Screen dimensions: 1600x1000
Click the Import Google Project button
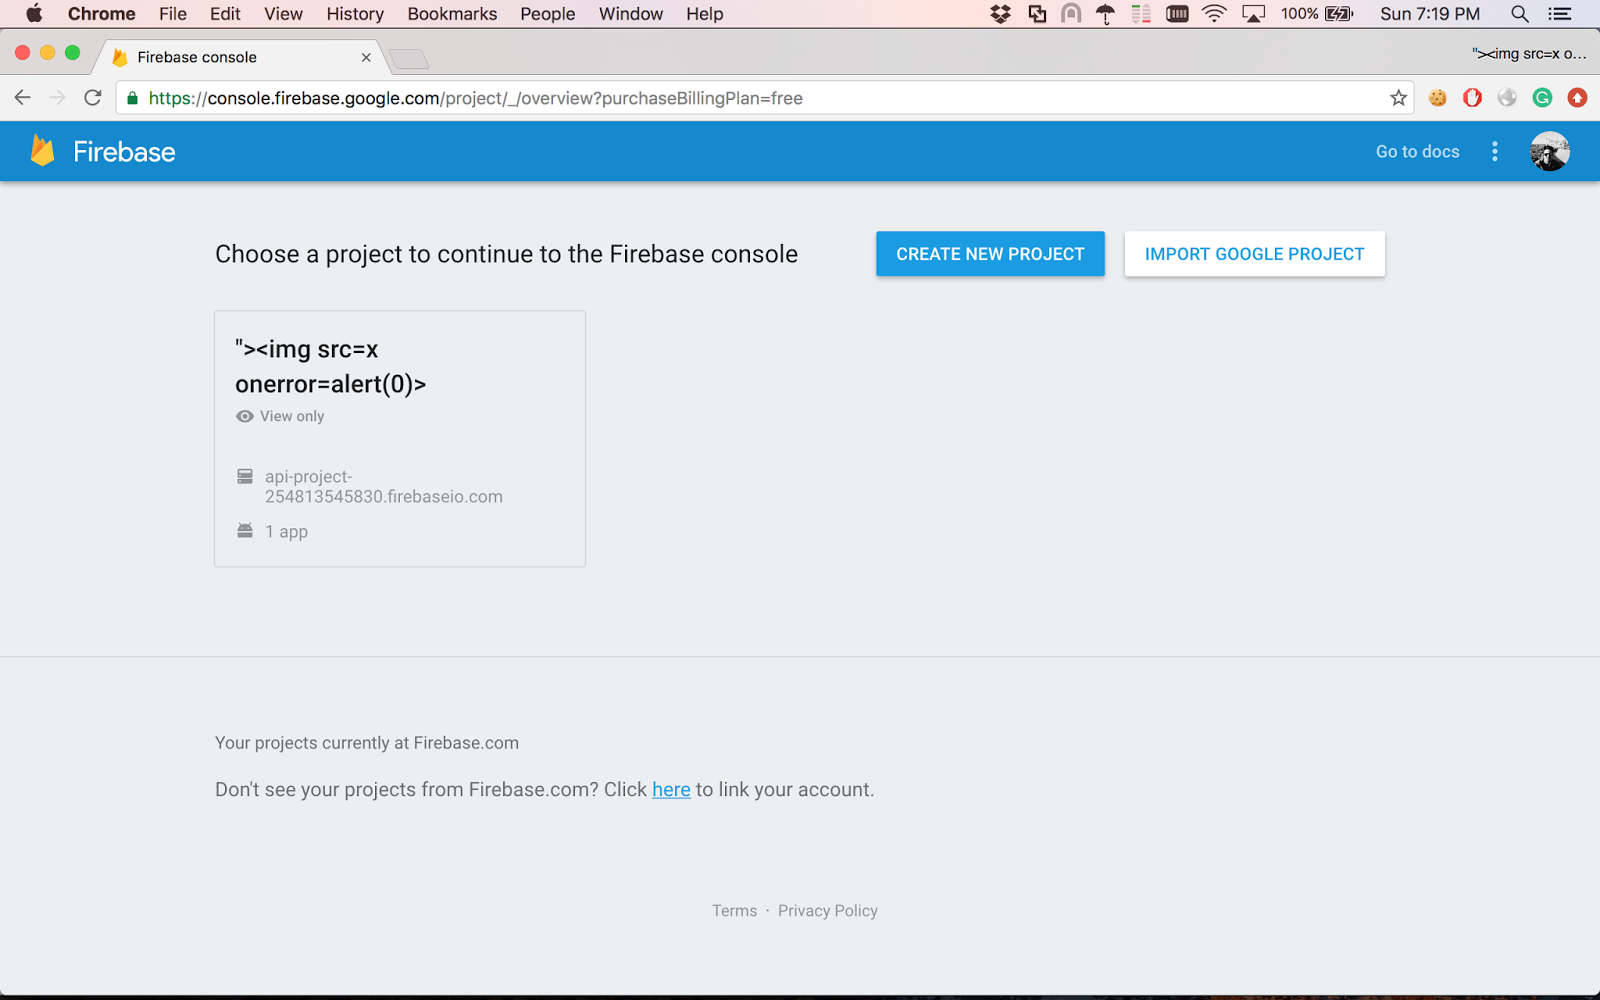pyautogui.click(x=1254, y=253)
